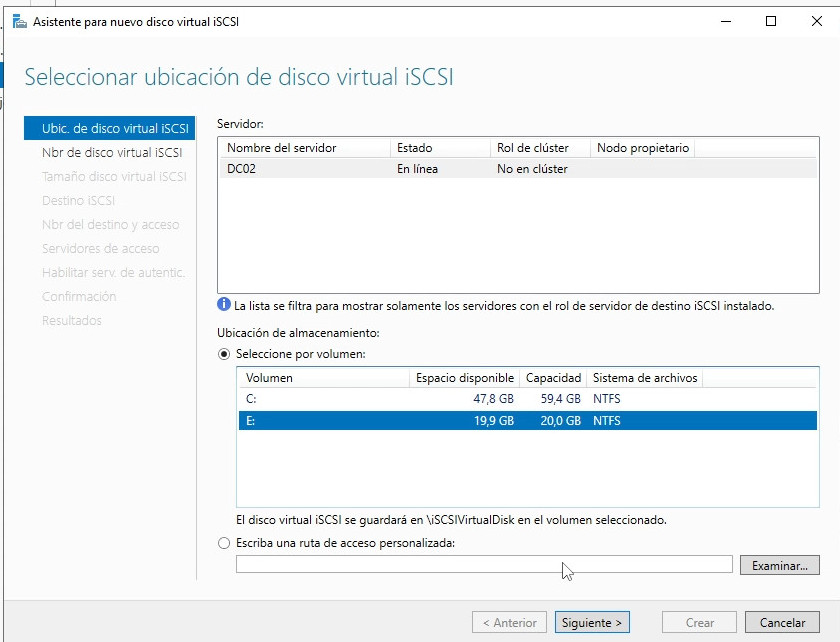Click the wizard icon in the title bar
This screenshot has height=642, width=840.
[19, 21]
